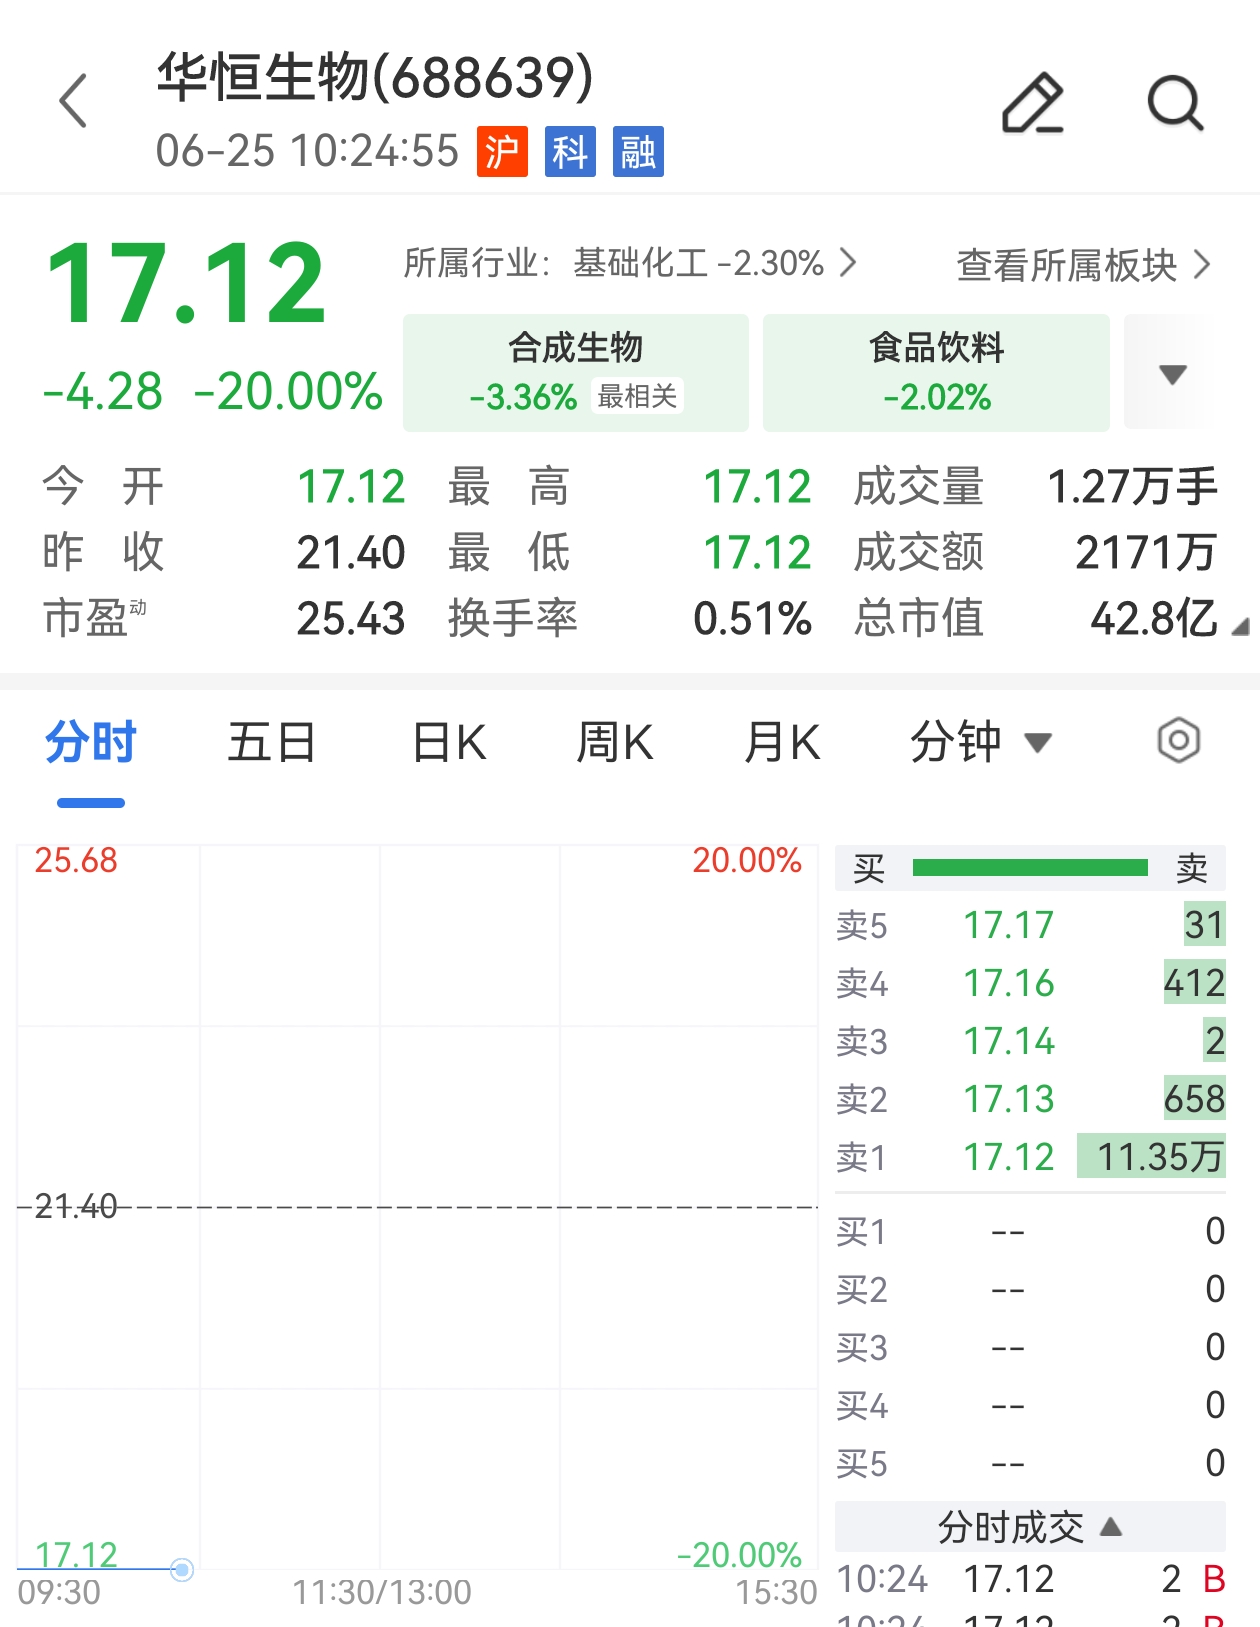Screen dimensions: 1260x1627
Task: Tap the 融 margin badge
Action: tap(638, 152)
